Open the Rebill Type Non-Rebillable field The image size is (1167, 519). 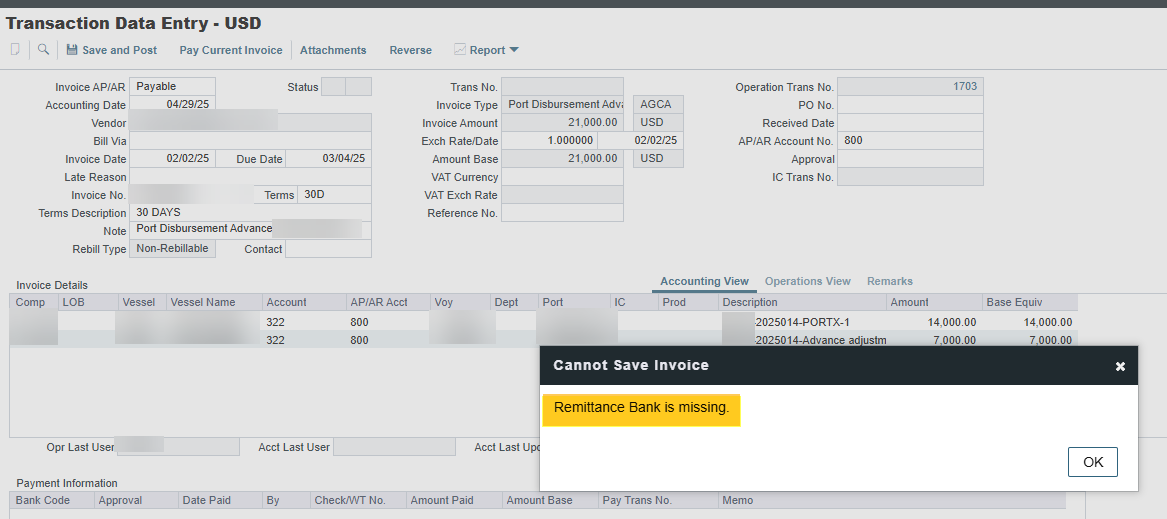click(x=172, y=249)
